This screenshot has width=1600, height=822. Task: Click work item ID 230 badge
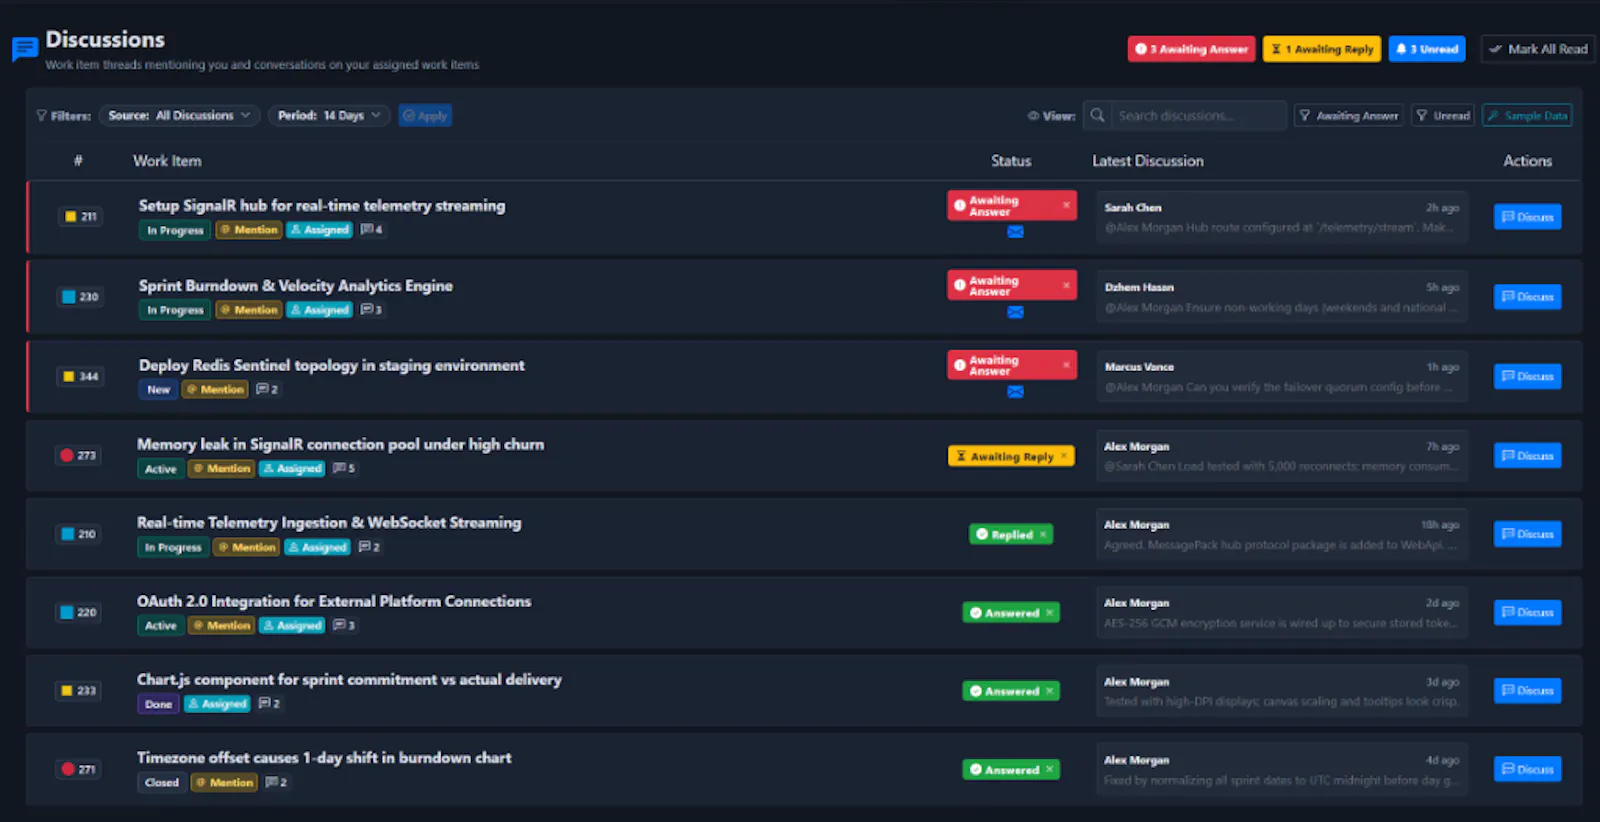80,297
